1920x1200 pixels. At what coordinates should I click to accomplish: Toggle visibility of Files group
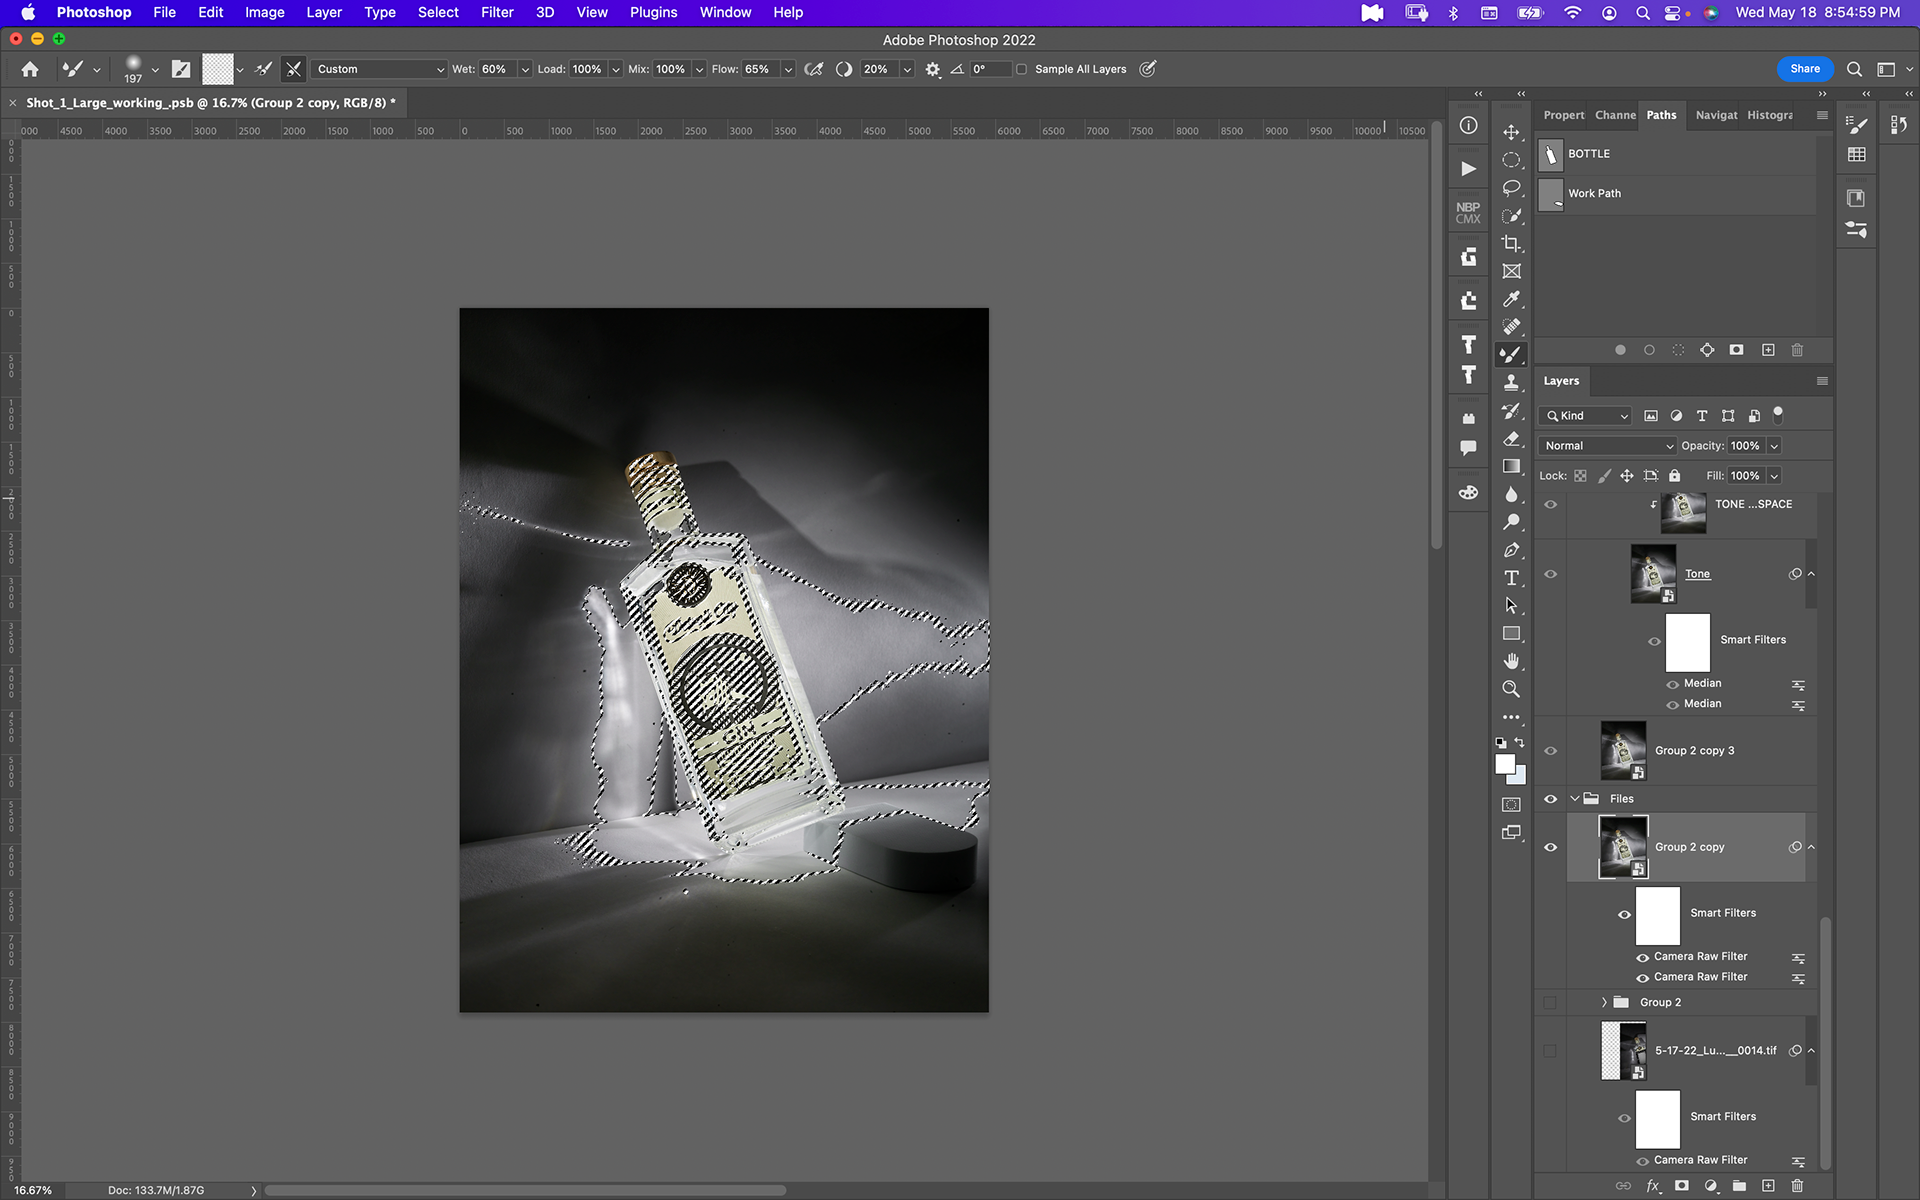click(1551, 799)
